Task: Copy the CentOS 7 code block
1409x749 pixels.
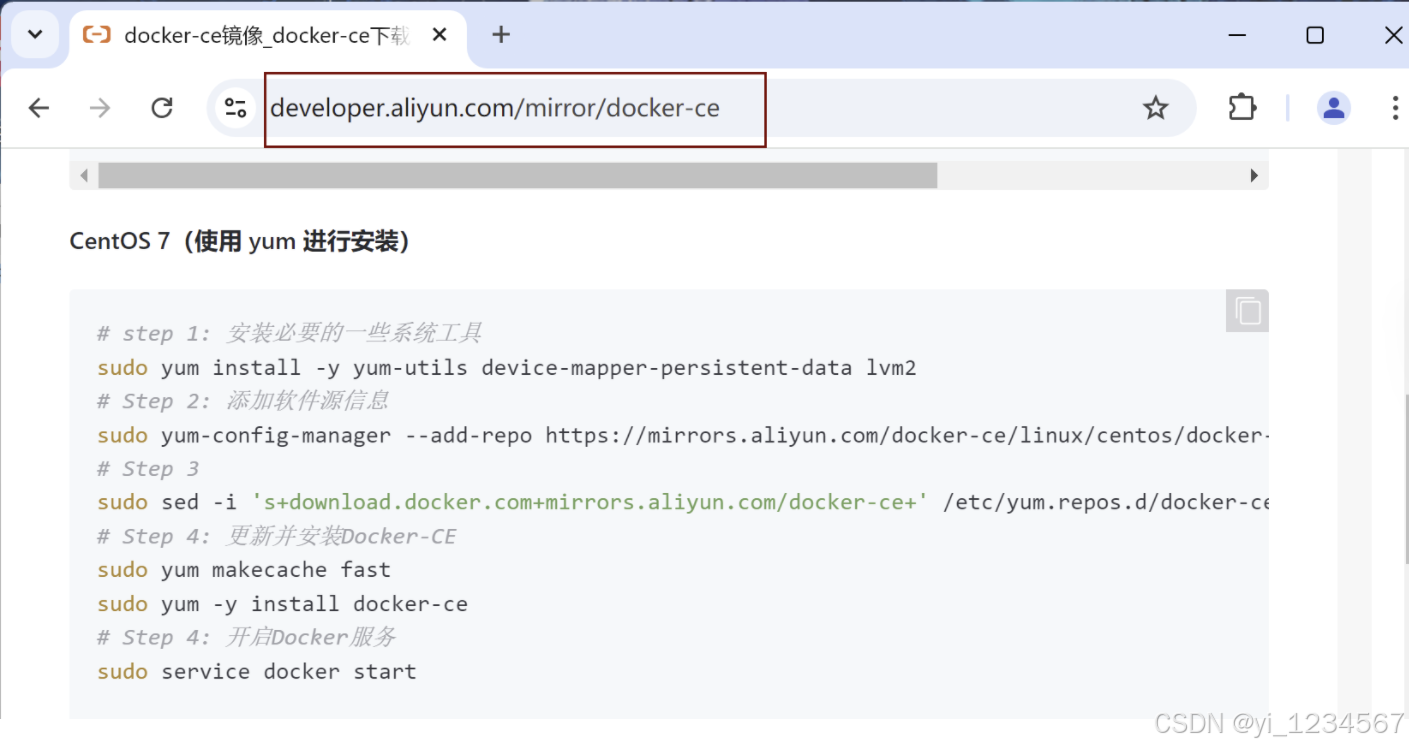Action: (1247, 311)
